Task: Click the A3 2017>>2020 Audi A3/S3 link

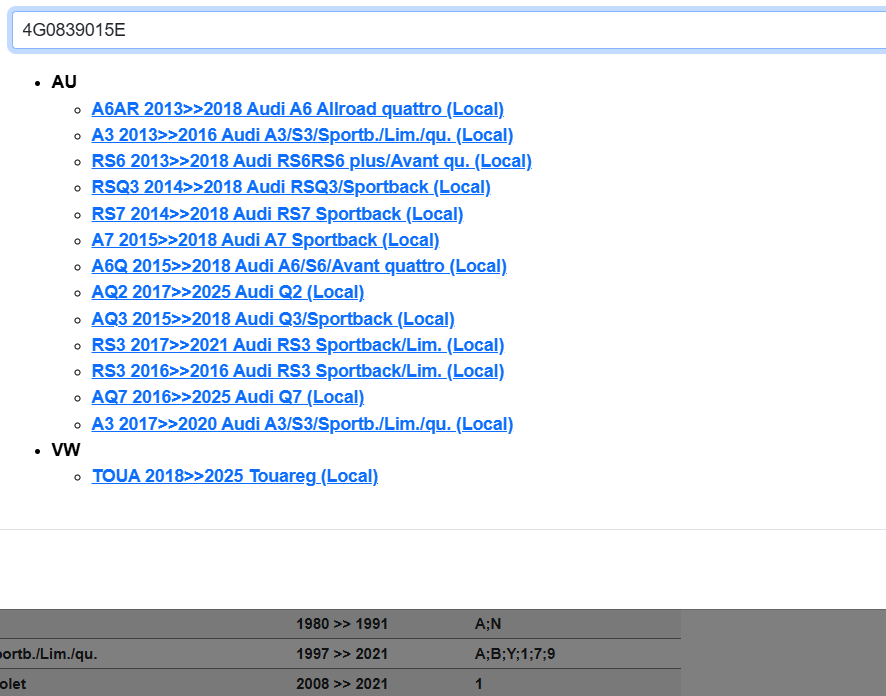Action: click(x=302, y=424)
